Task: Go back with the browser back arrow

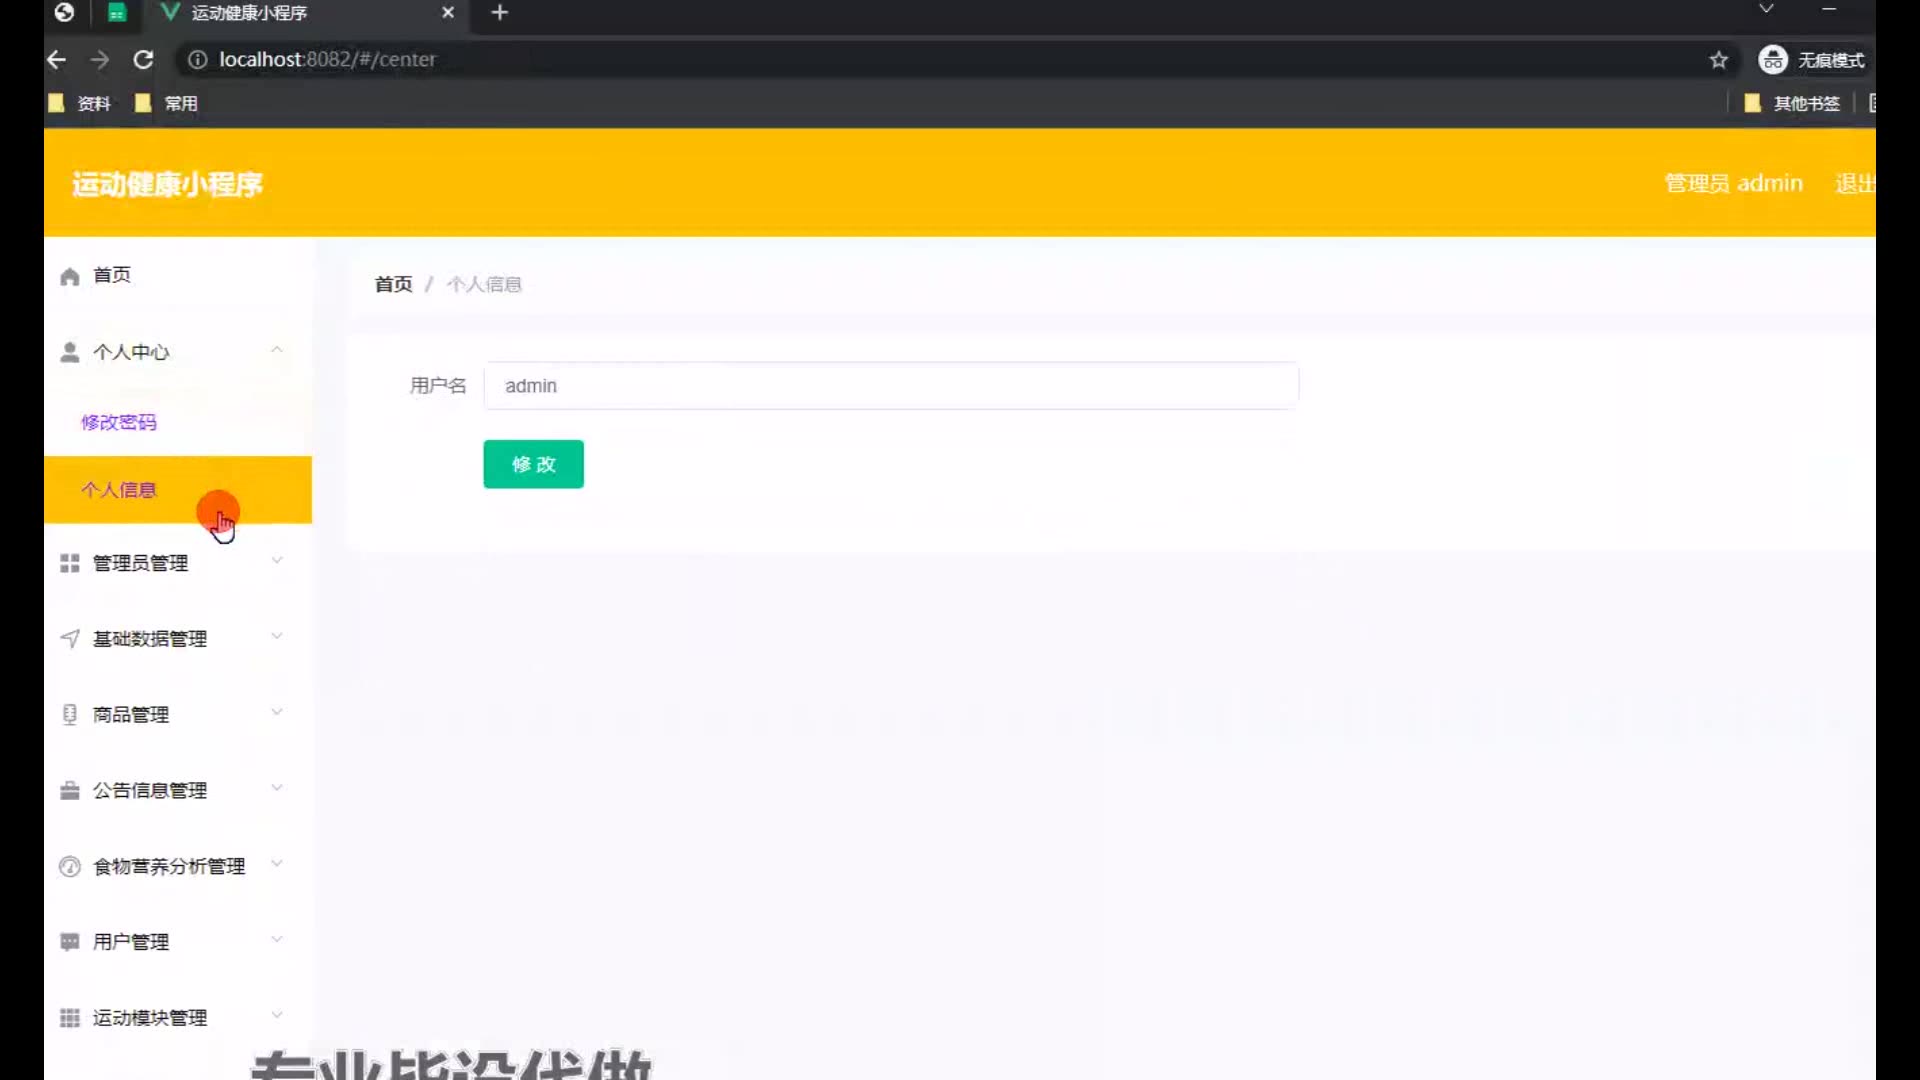Action: [56, 60]
